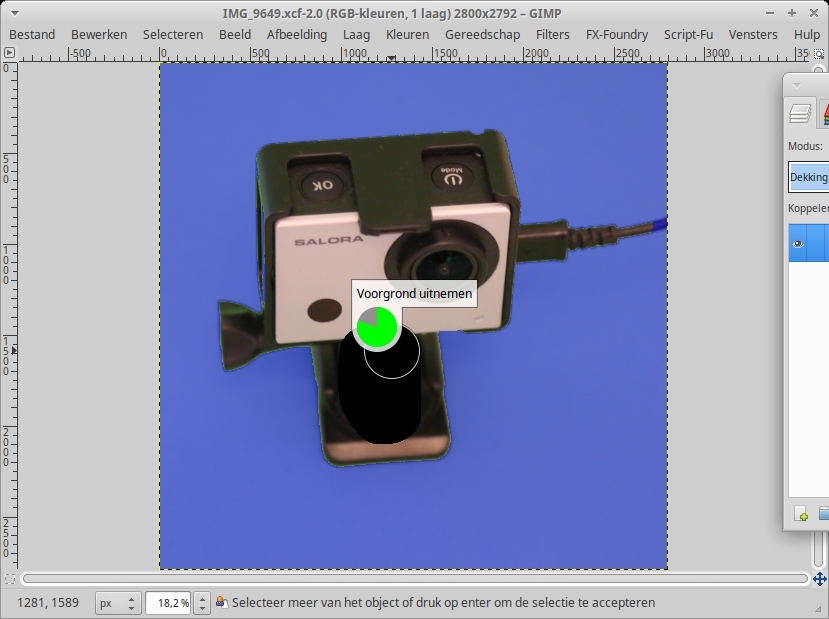The height and width of the screenshot is (619, 829).
Task: Click the Modus label in layers dock
Action: coord(805,146)
